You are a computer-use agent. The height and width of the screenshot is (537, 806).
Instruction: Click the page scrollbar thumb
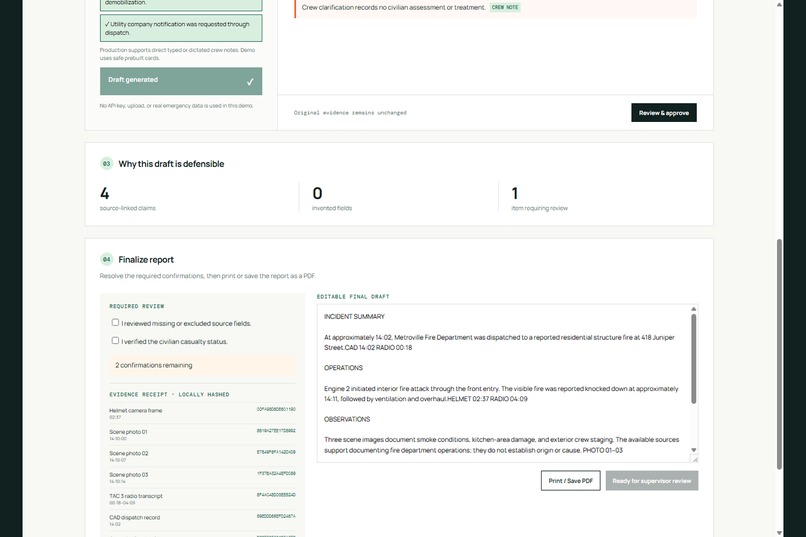tap(779, 354)
